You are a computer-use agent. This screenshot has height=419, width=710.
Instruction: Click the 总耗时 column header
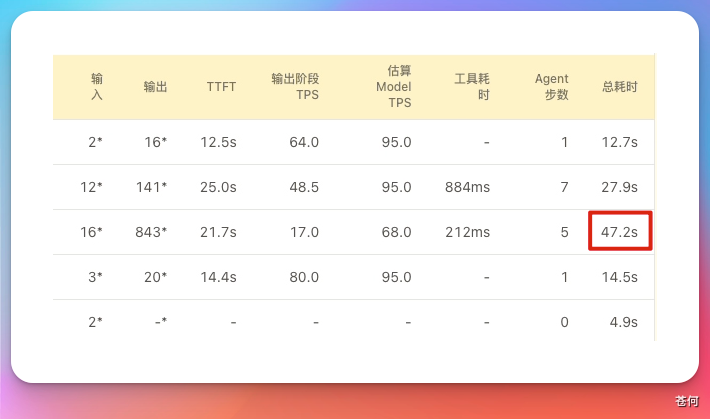pyautogui.click(x=619, y=87)
